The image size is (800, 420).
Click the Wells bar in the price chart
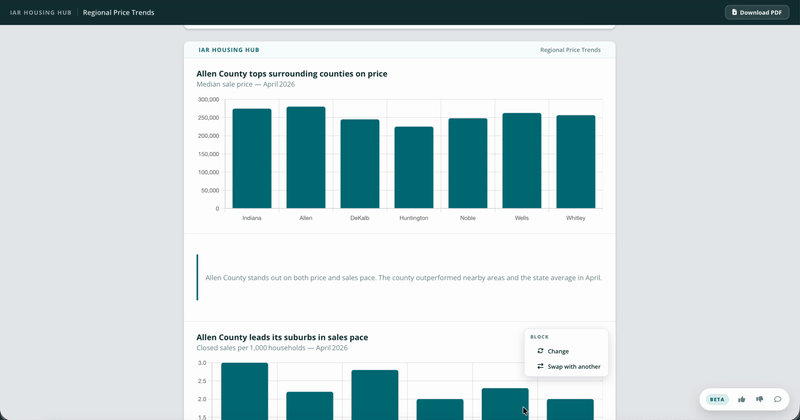(x=521, y=161)
